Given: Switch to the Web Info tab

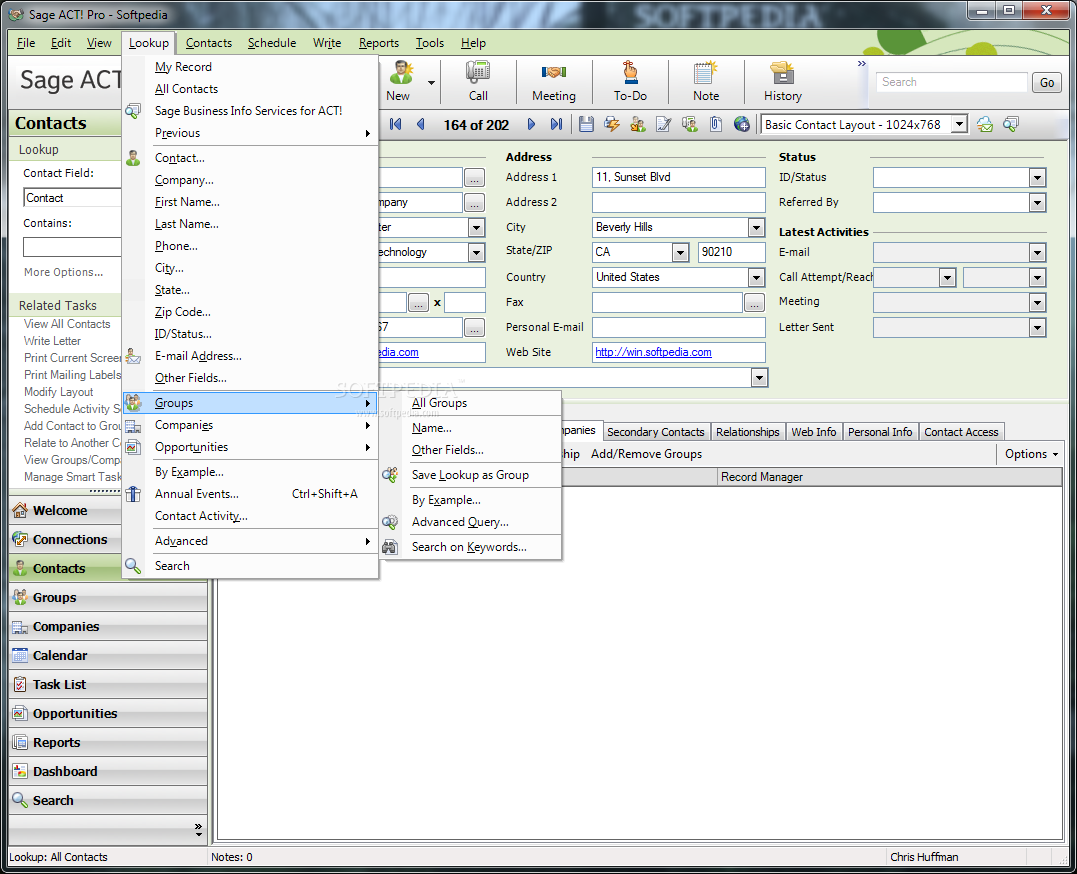Looking at the screenshot, I should tap(813, 432).
